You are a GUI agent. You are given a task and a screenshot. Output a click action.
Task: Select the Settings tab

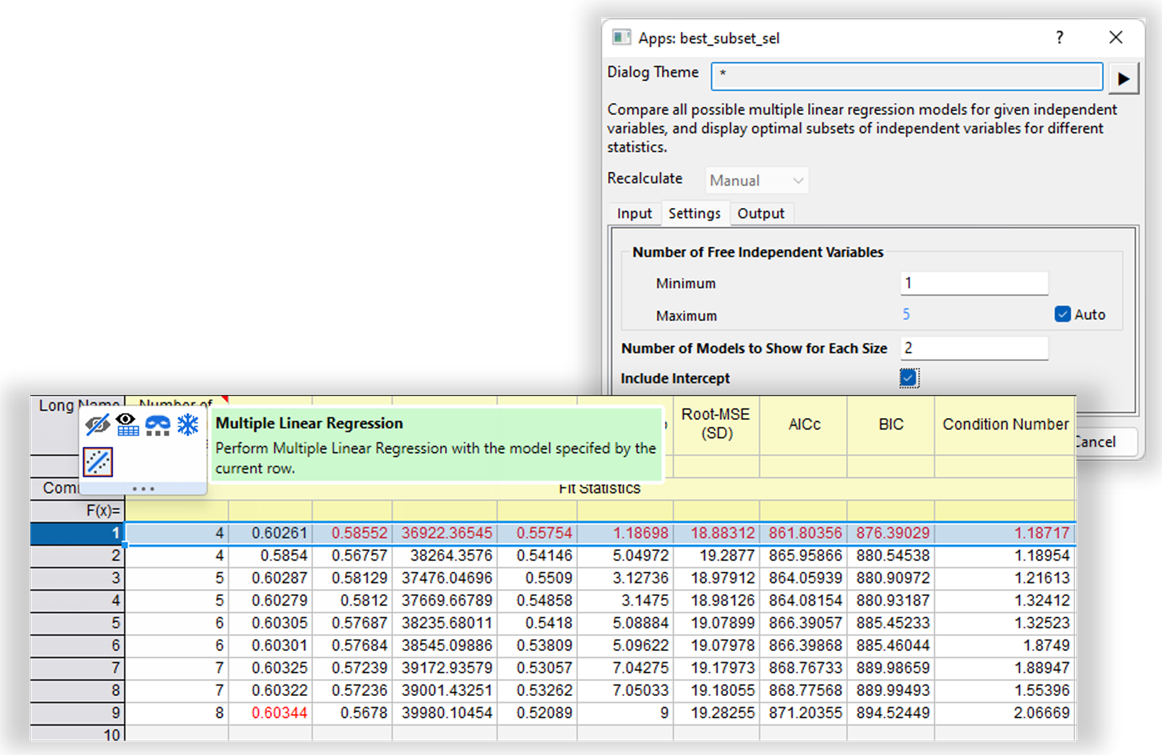(x=694, y=213)
